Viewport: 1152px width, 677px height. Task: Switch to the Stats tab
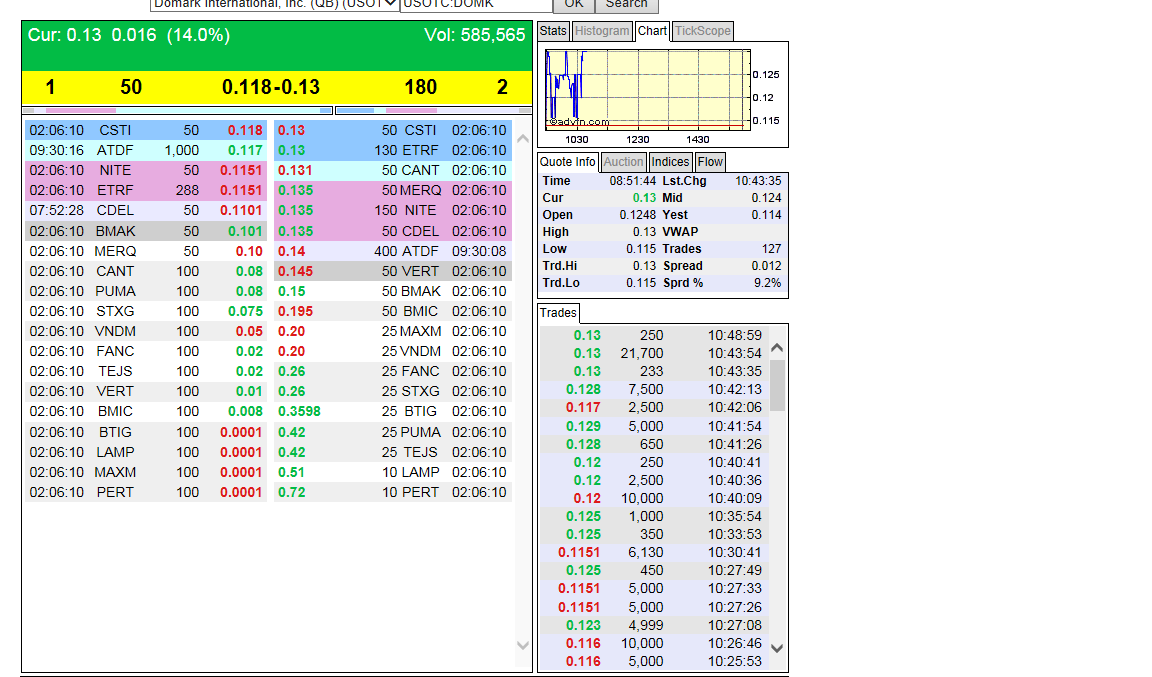coord(553,31)
